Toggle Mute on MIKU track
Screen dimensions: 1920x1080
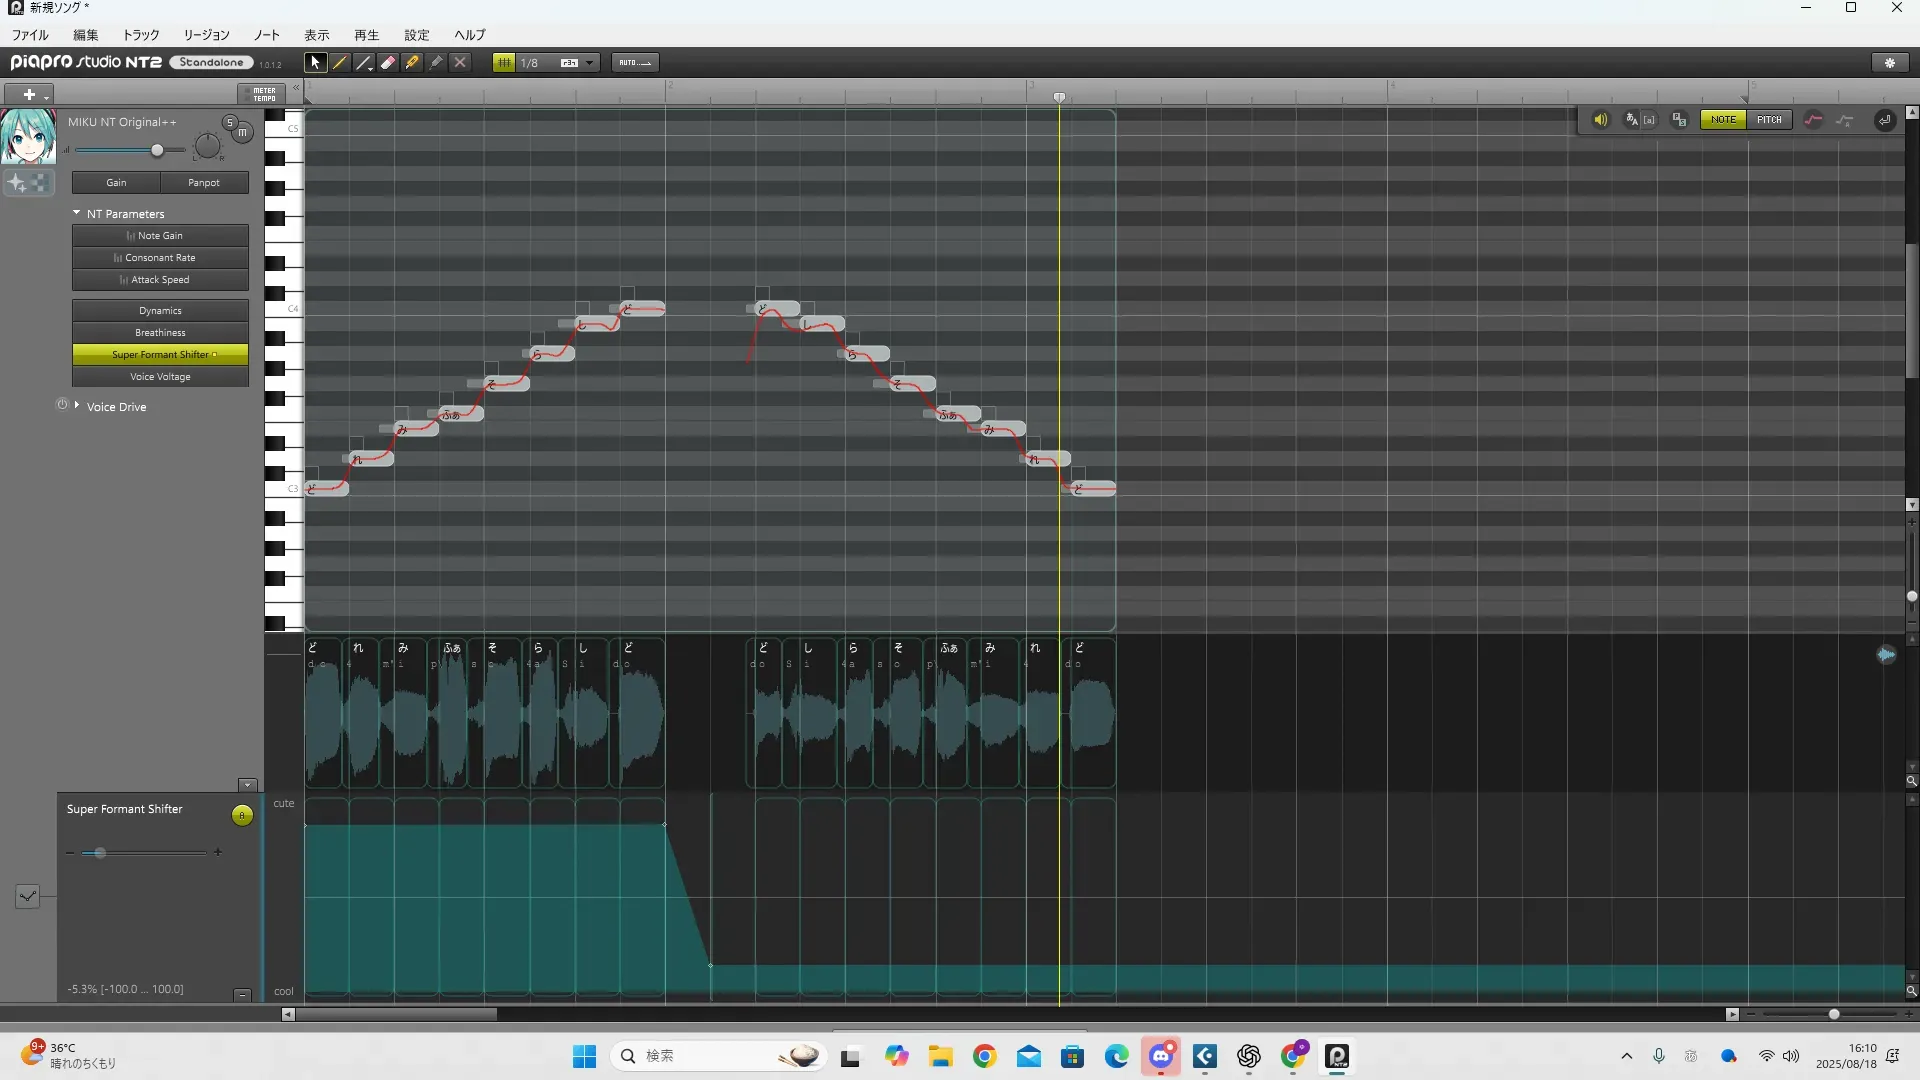tap(242, 132)
